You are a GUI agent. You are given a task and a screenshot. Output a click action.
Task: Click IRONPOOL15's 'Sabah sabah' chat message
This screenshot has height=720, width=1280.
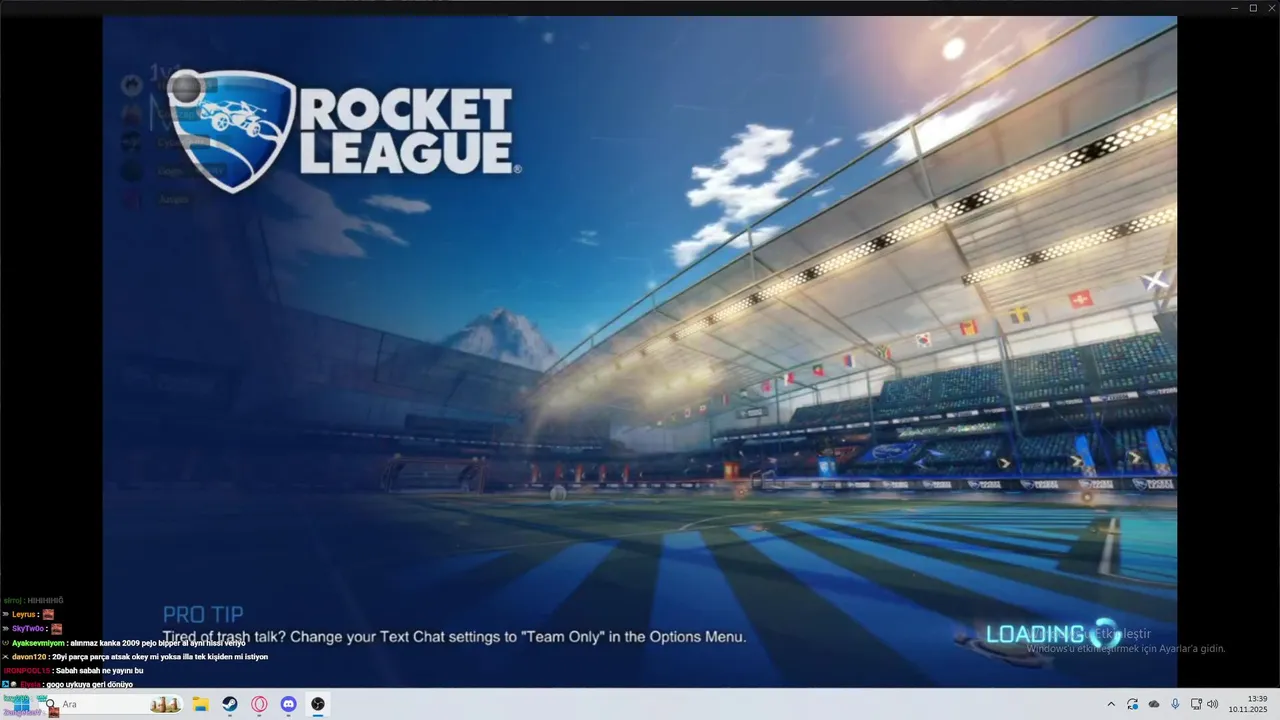74,670
